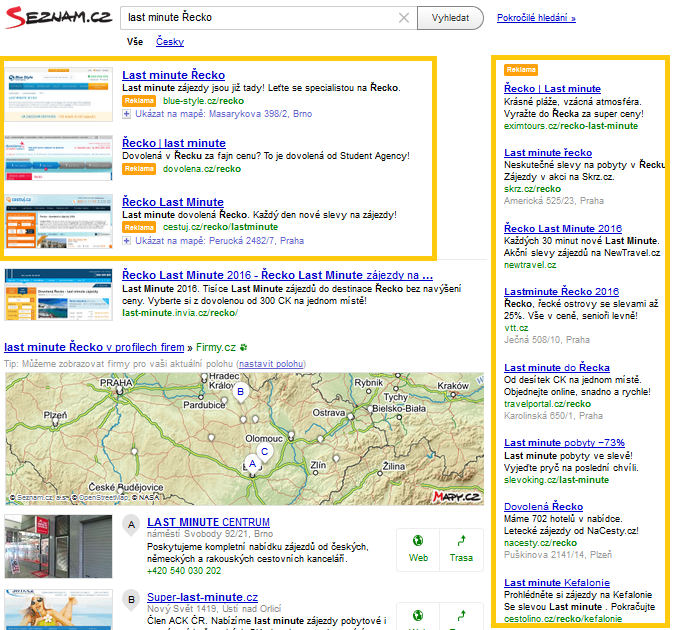The height and width of the screenshot is (630, 673).
Task: Click cestuj.cz/recko/lastminute URL
Action: click(221, 227)
